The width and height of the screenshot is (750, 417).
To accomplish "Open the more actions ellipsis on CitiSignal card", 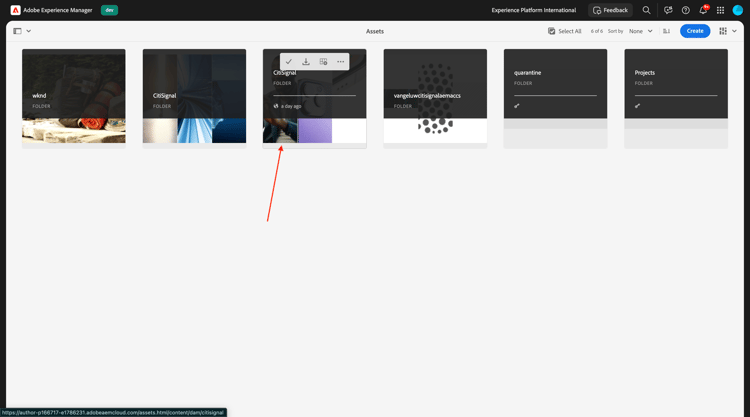I will pos(341,62).
